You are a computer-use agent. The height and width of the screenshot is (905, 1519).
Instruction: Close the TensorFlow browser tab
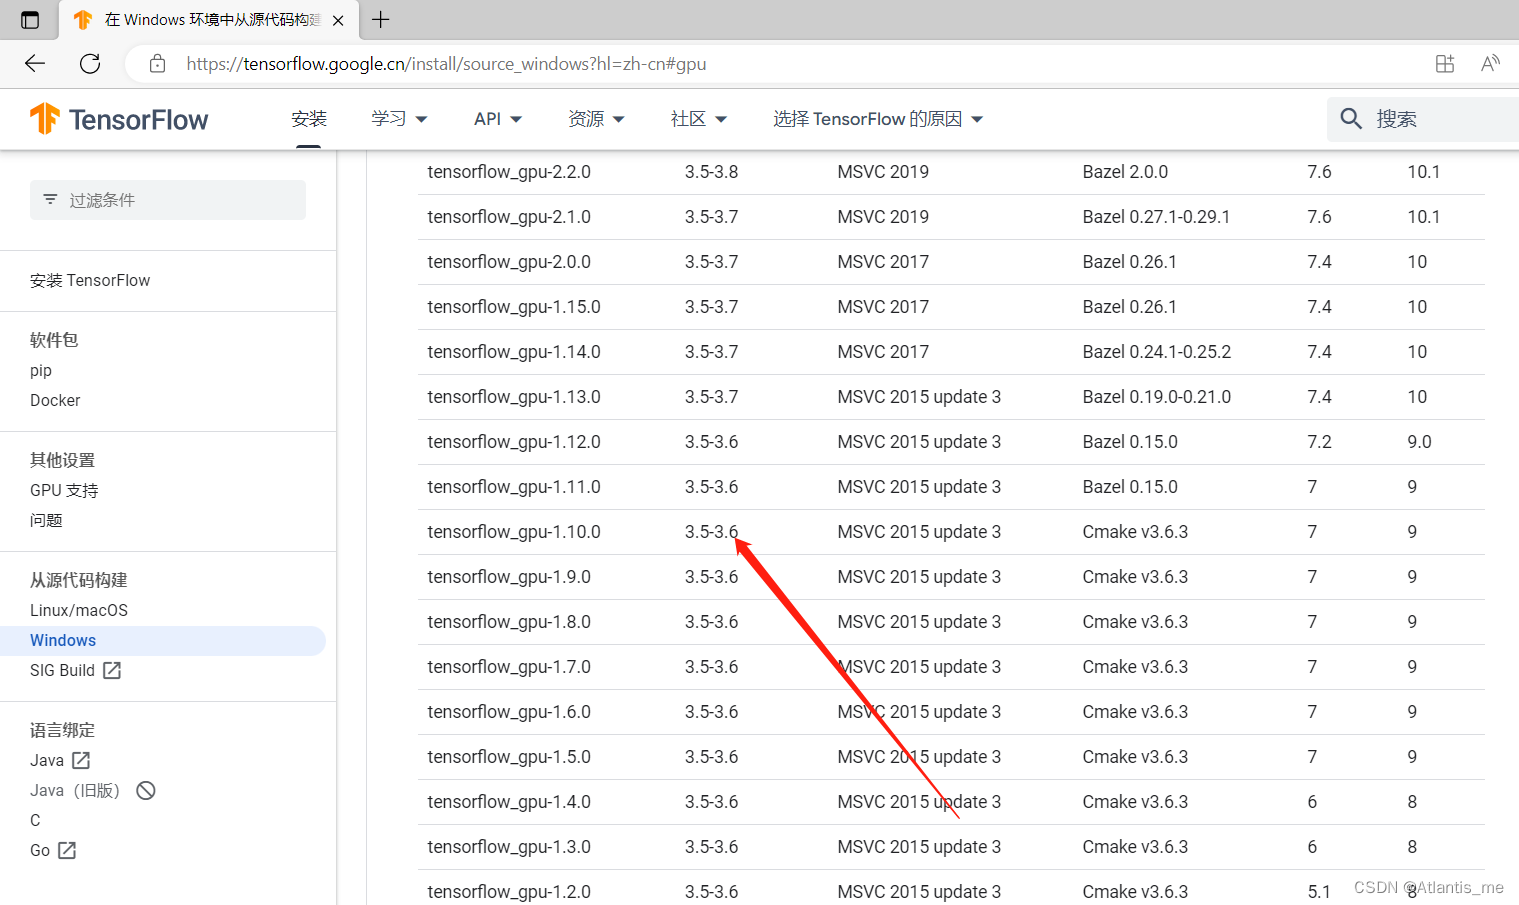point(338,20)
